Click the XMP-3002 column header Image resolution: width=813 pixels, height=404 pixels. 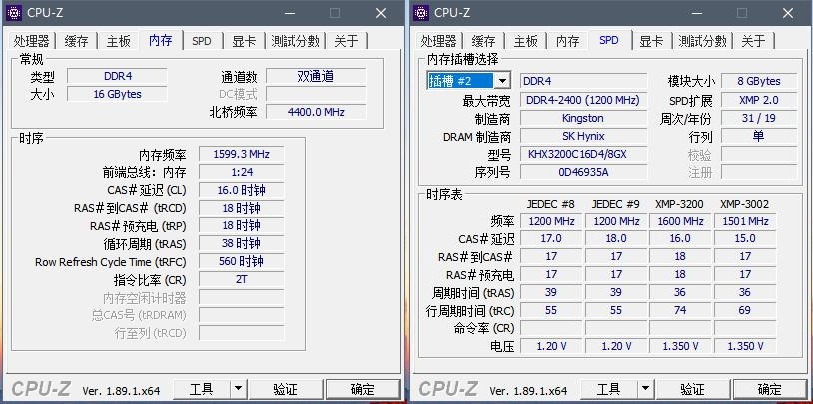[x=745, y=204]
